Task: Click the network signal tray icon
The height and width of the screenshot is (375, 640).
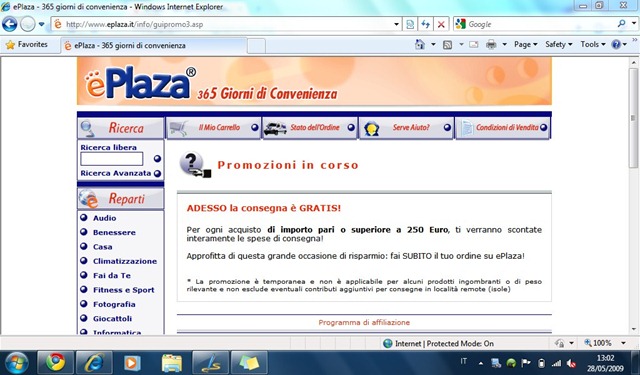Action: (x=556, y=363)
